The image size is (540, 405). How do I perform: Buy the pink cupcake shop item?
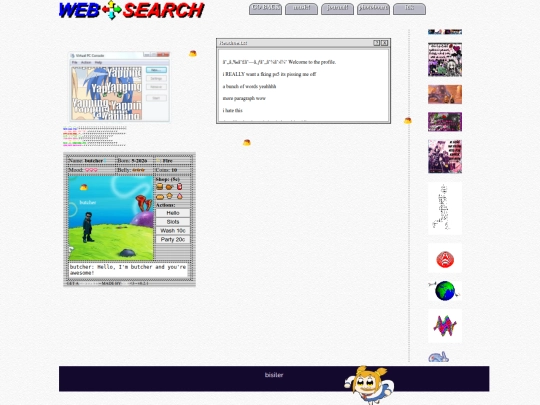point(179,196)
